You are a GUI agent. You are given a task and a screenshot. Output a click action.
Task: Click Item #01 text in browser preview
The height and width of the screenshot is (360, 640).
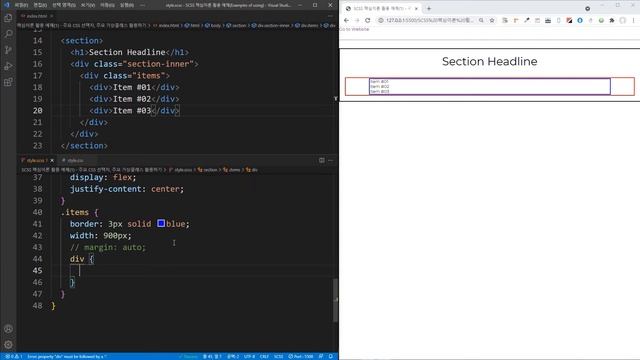coord(379,82)
